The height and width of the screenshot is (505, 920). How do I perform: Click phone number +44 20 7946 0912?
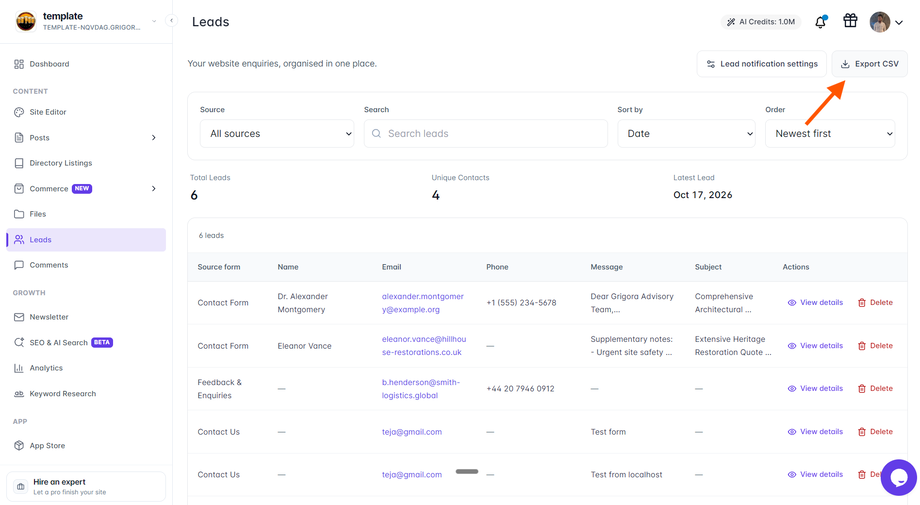520,389
